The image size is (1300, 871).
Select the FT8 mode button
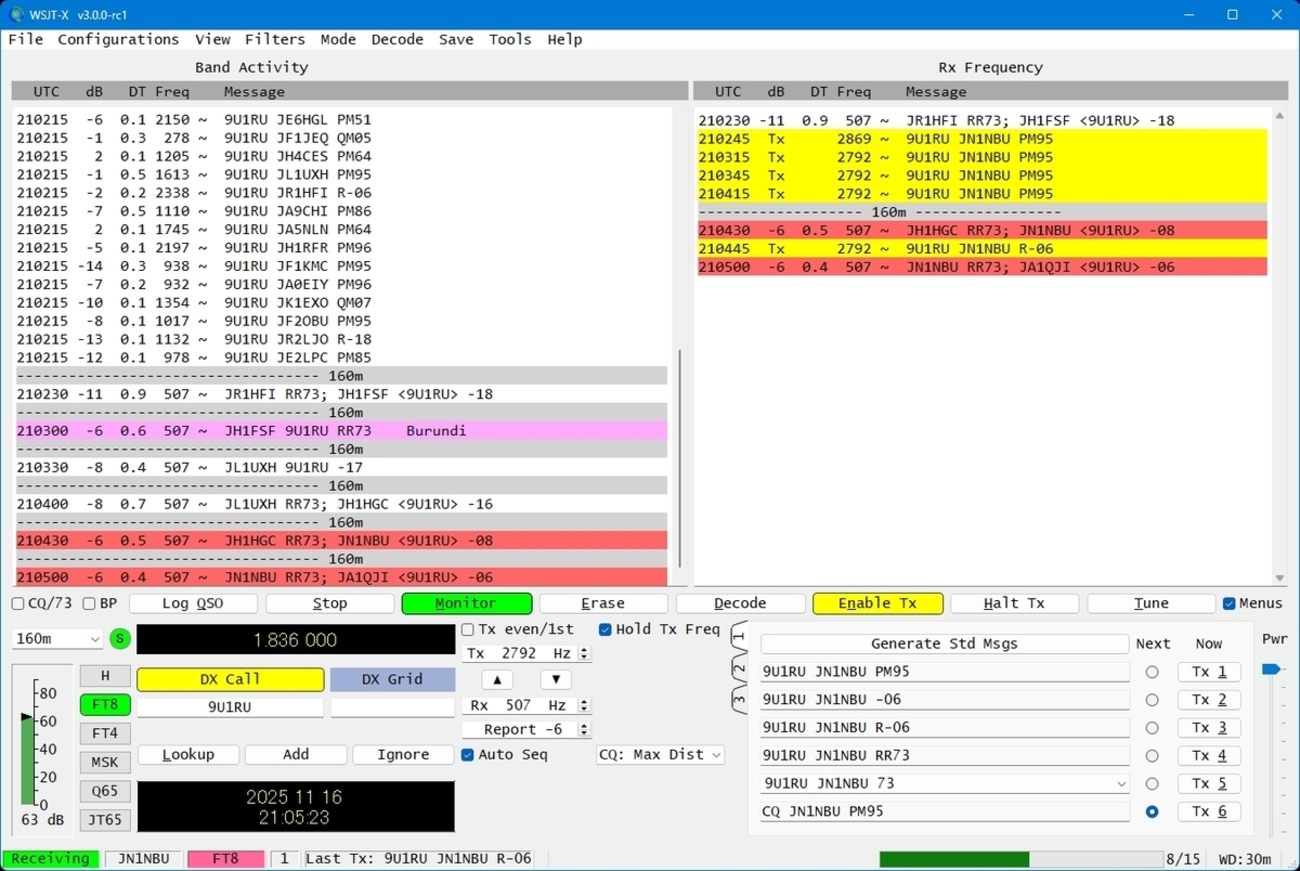pos(104,705)
